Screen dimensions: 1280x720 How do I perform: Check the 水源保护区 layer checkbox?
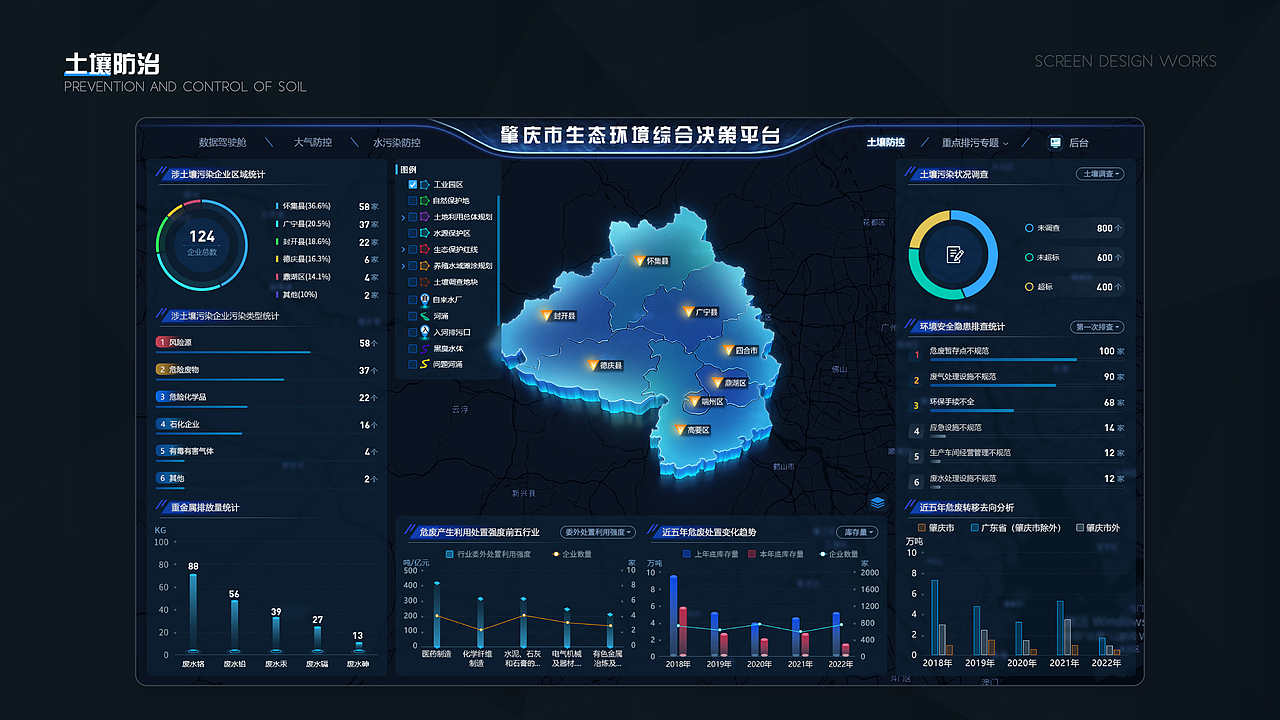pos(412,233)
